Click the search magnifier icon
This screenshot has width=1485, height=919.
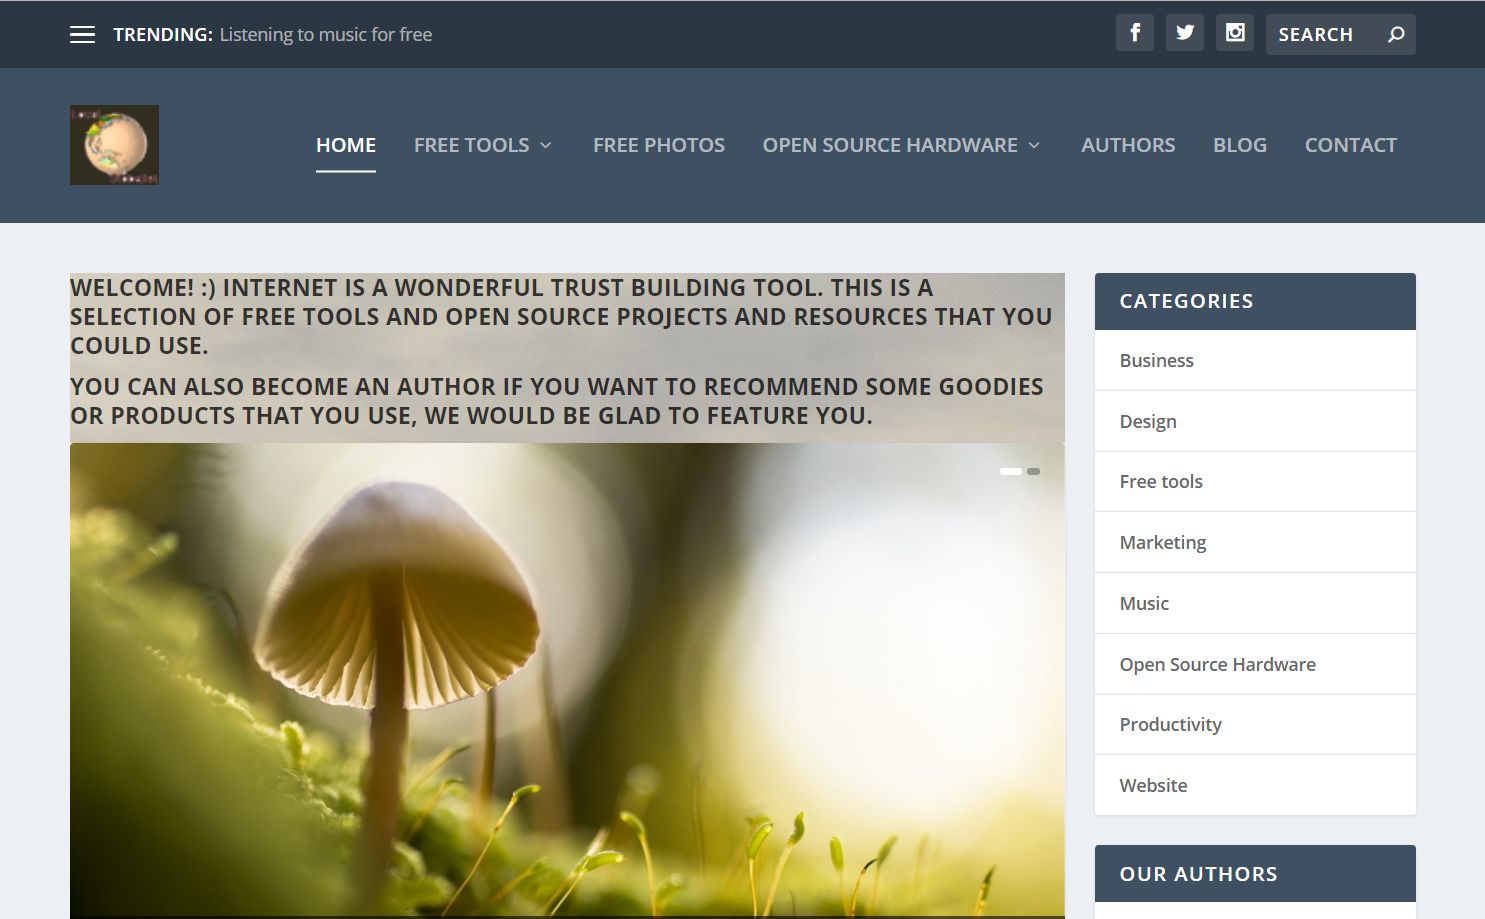(1396, 35)
